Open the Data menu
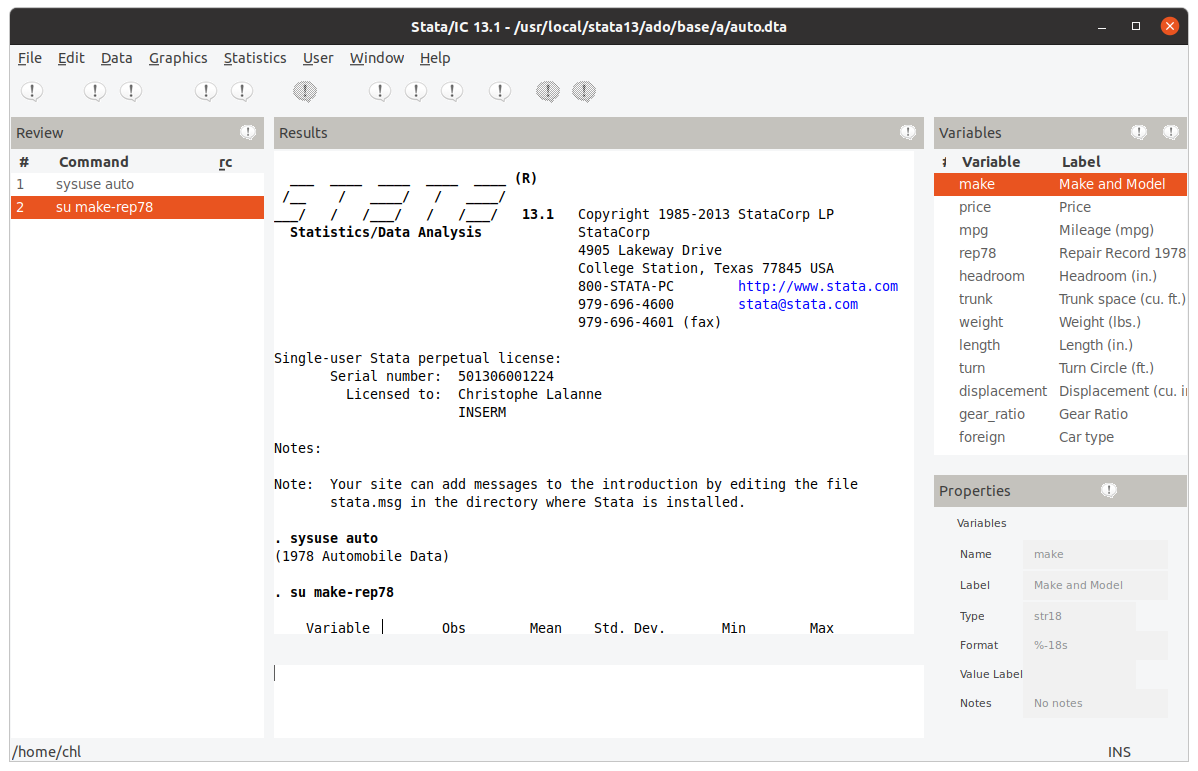The width and height of the screenshot is (1198, 771). [x=116, y=58]
